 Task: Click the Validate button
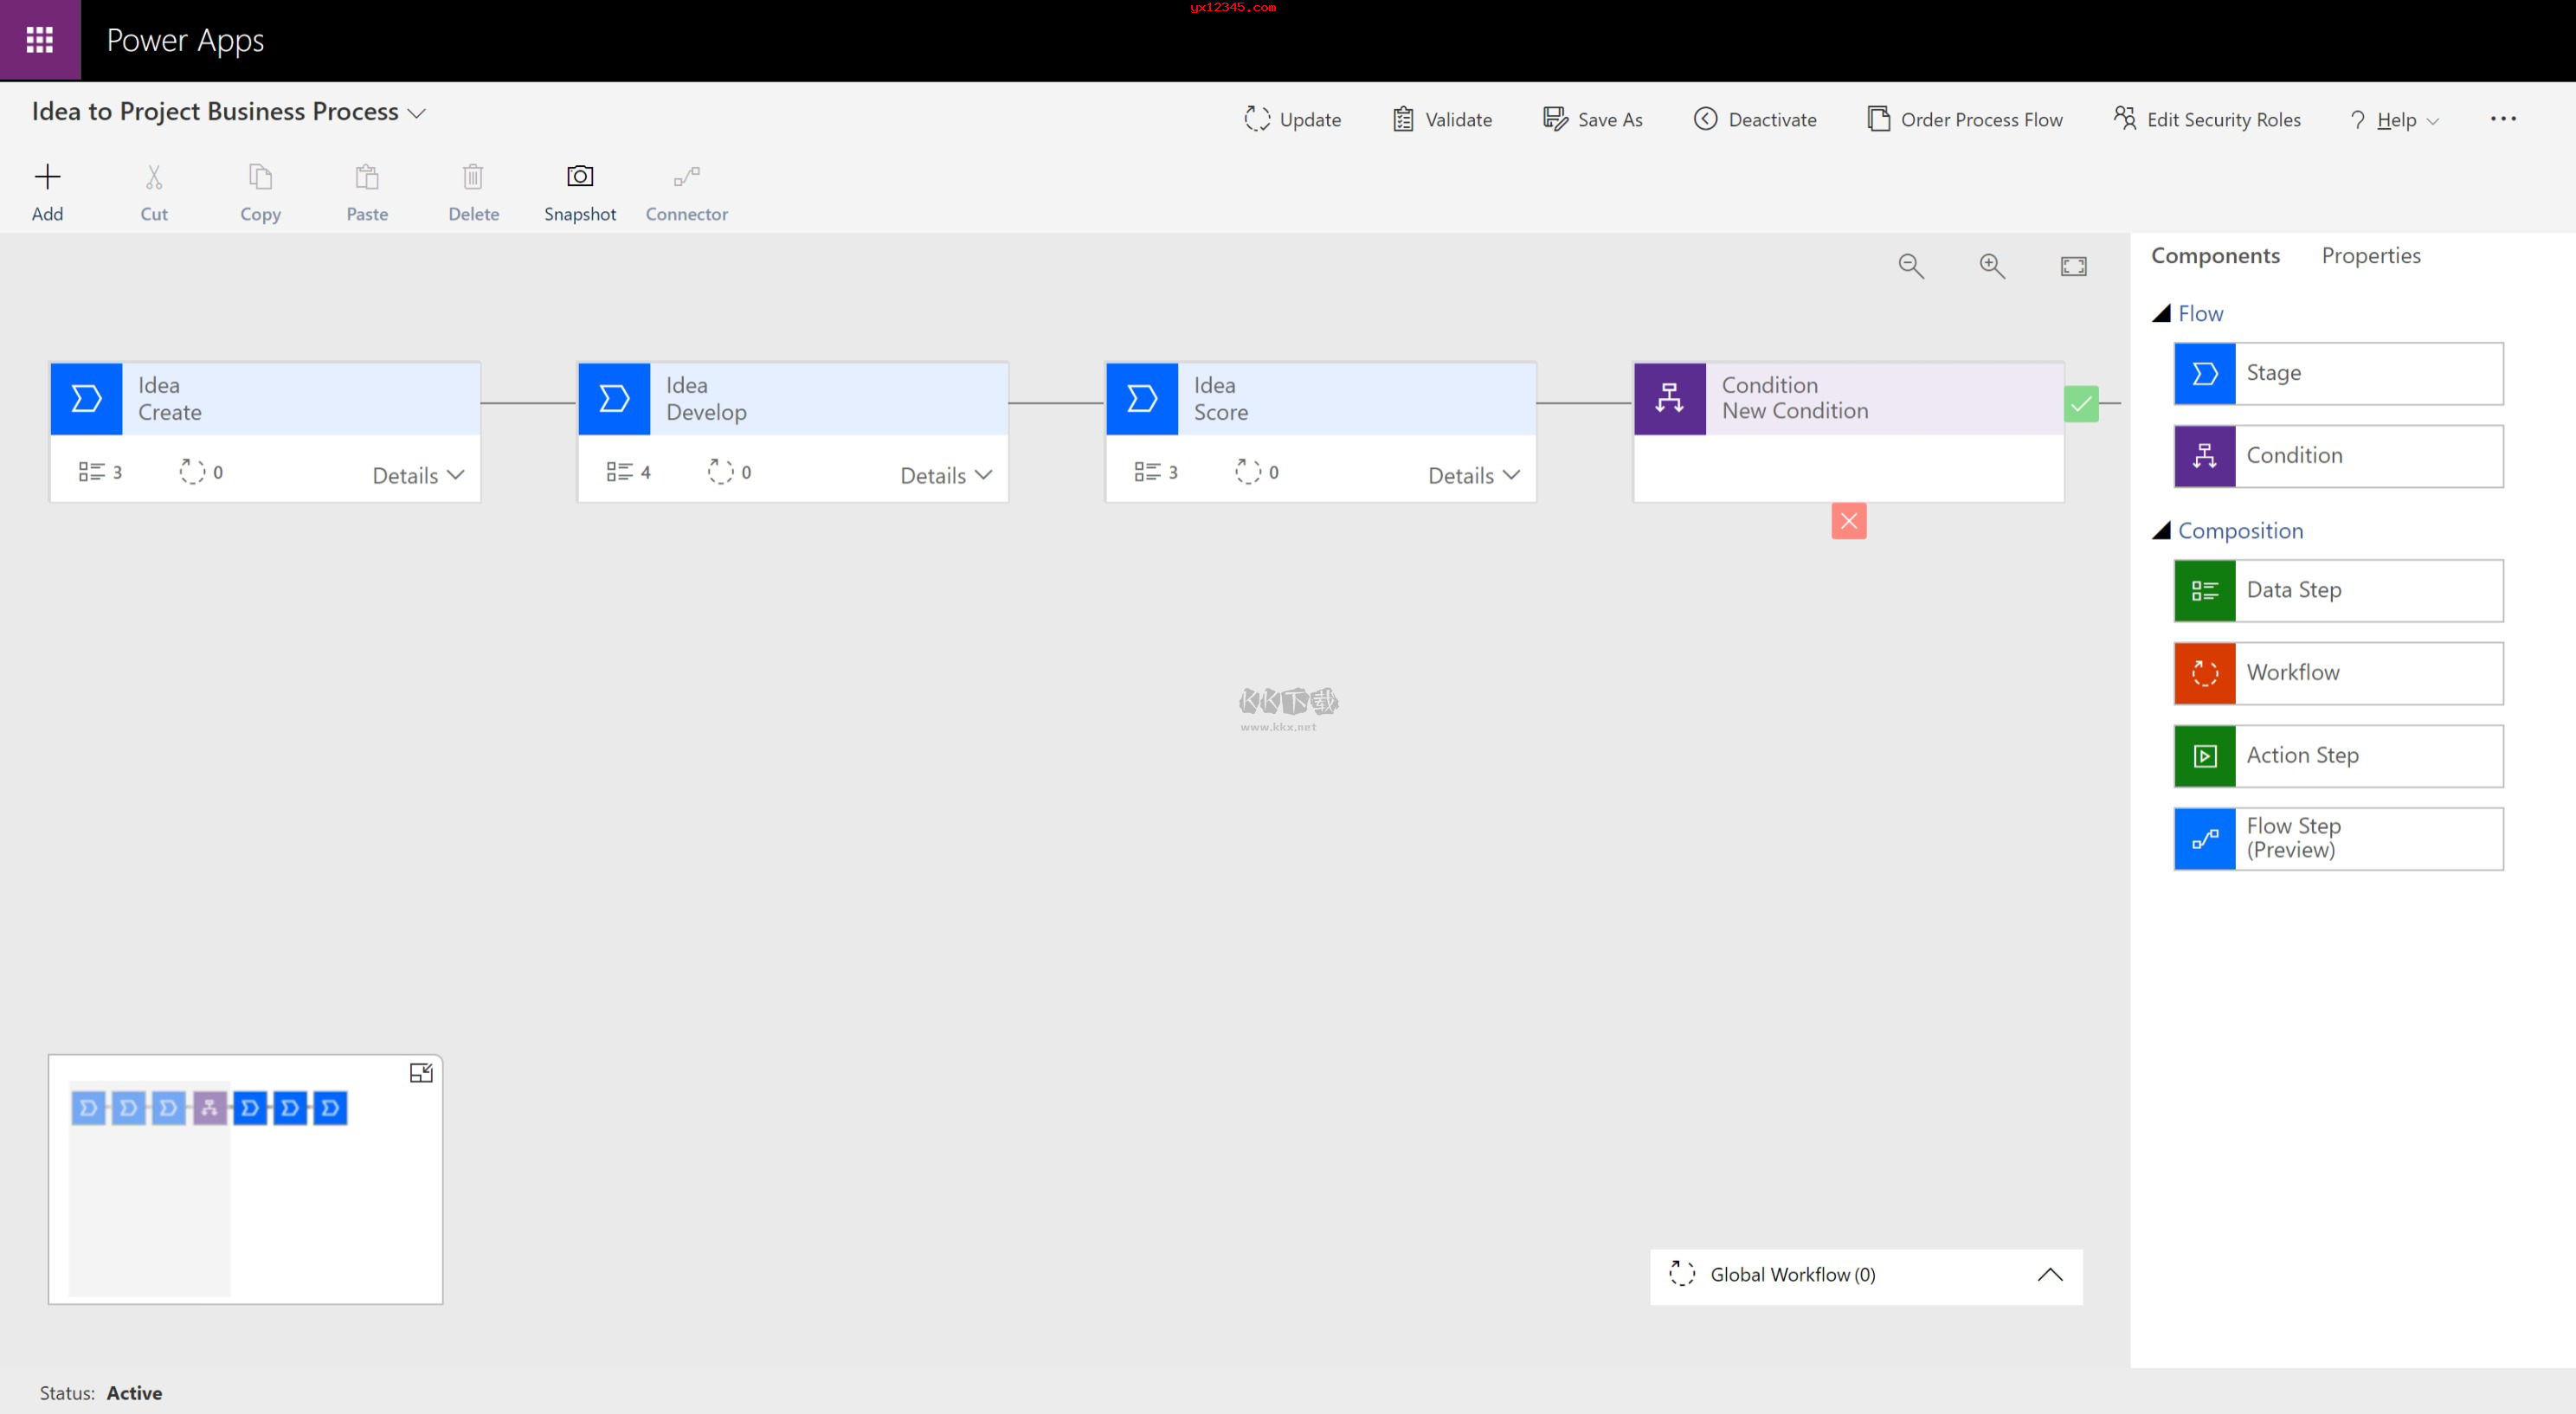click(x=1443, y=120)
